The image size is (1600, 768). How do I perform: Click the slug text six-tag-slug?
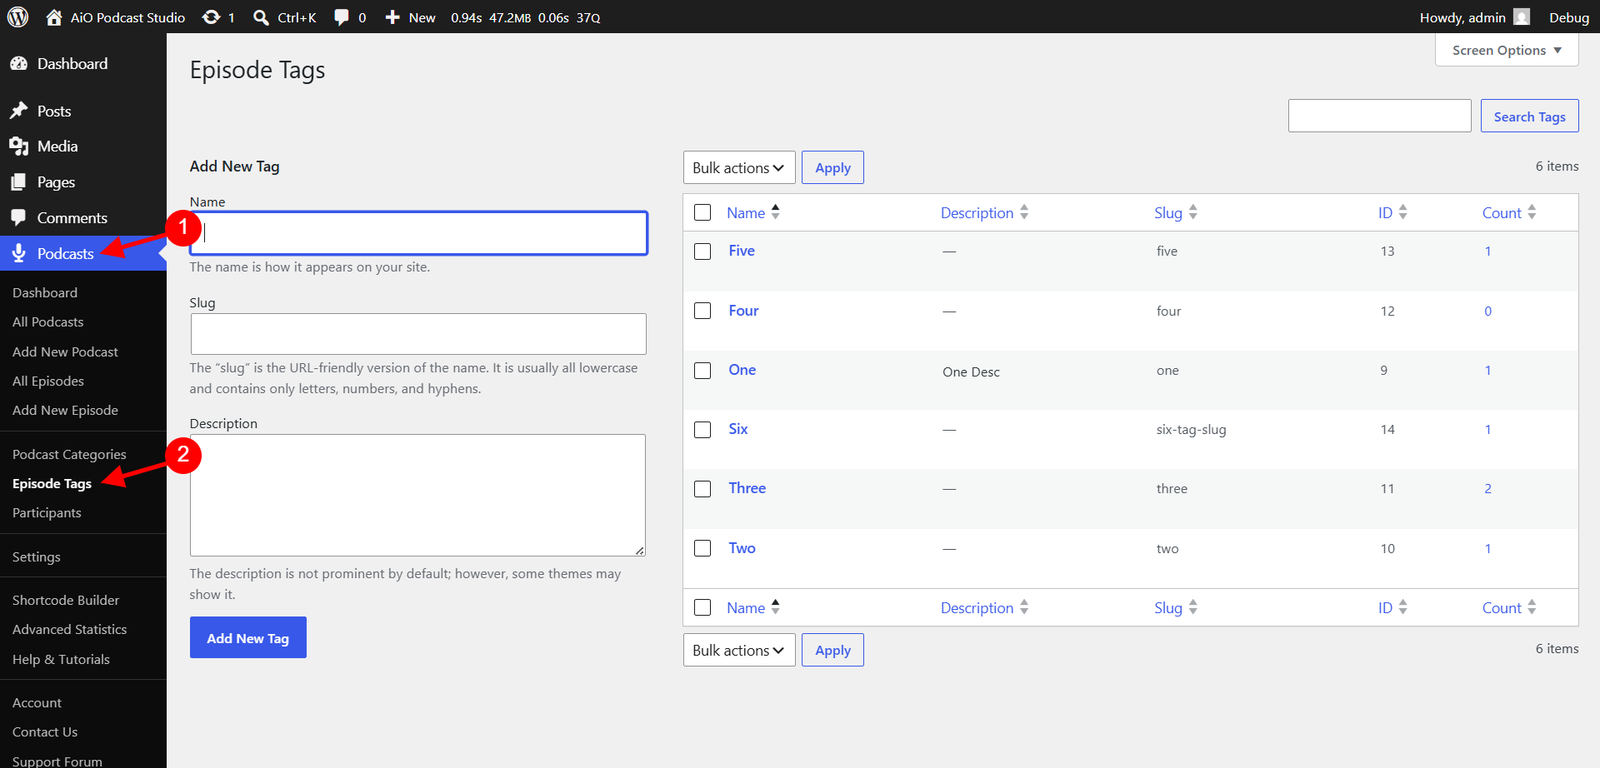(x=1191, y=430)
